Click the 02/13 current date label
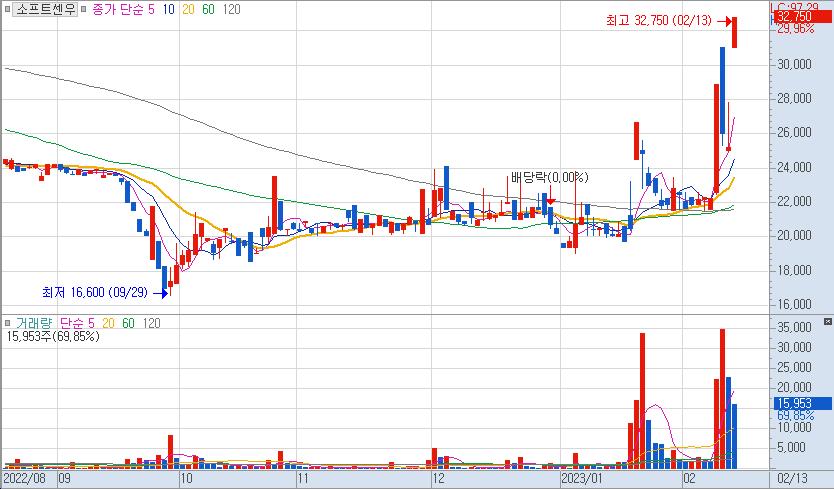This screenshot has width=834, height=489. (x=792, y=477)
